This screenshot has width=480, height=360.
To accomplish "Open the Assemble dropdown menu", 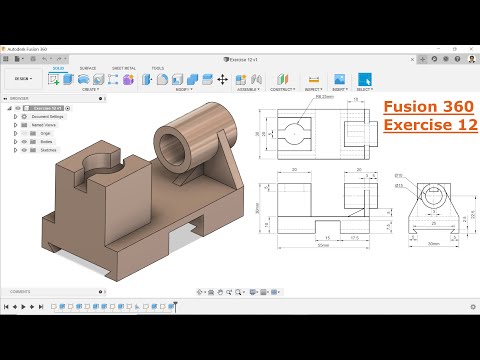I will pos(248,90).
